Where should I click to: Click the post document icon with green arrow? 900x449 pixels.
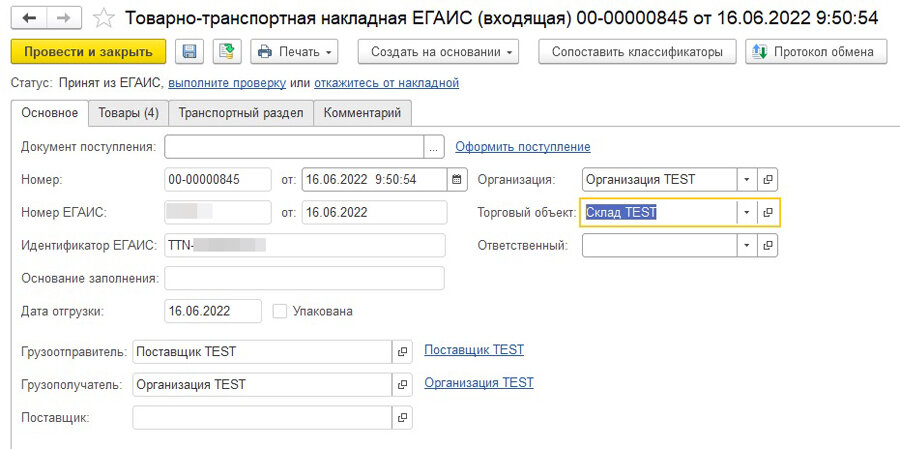227,52
